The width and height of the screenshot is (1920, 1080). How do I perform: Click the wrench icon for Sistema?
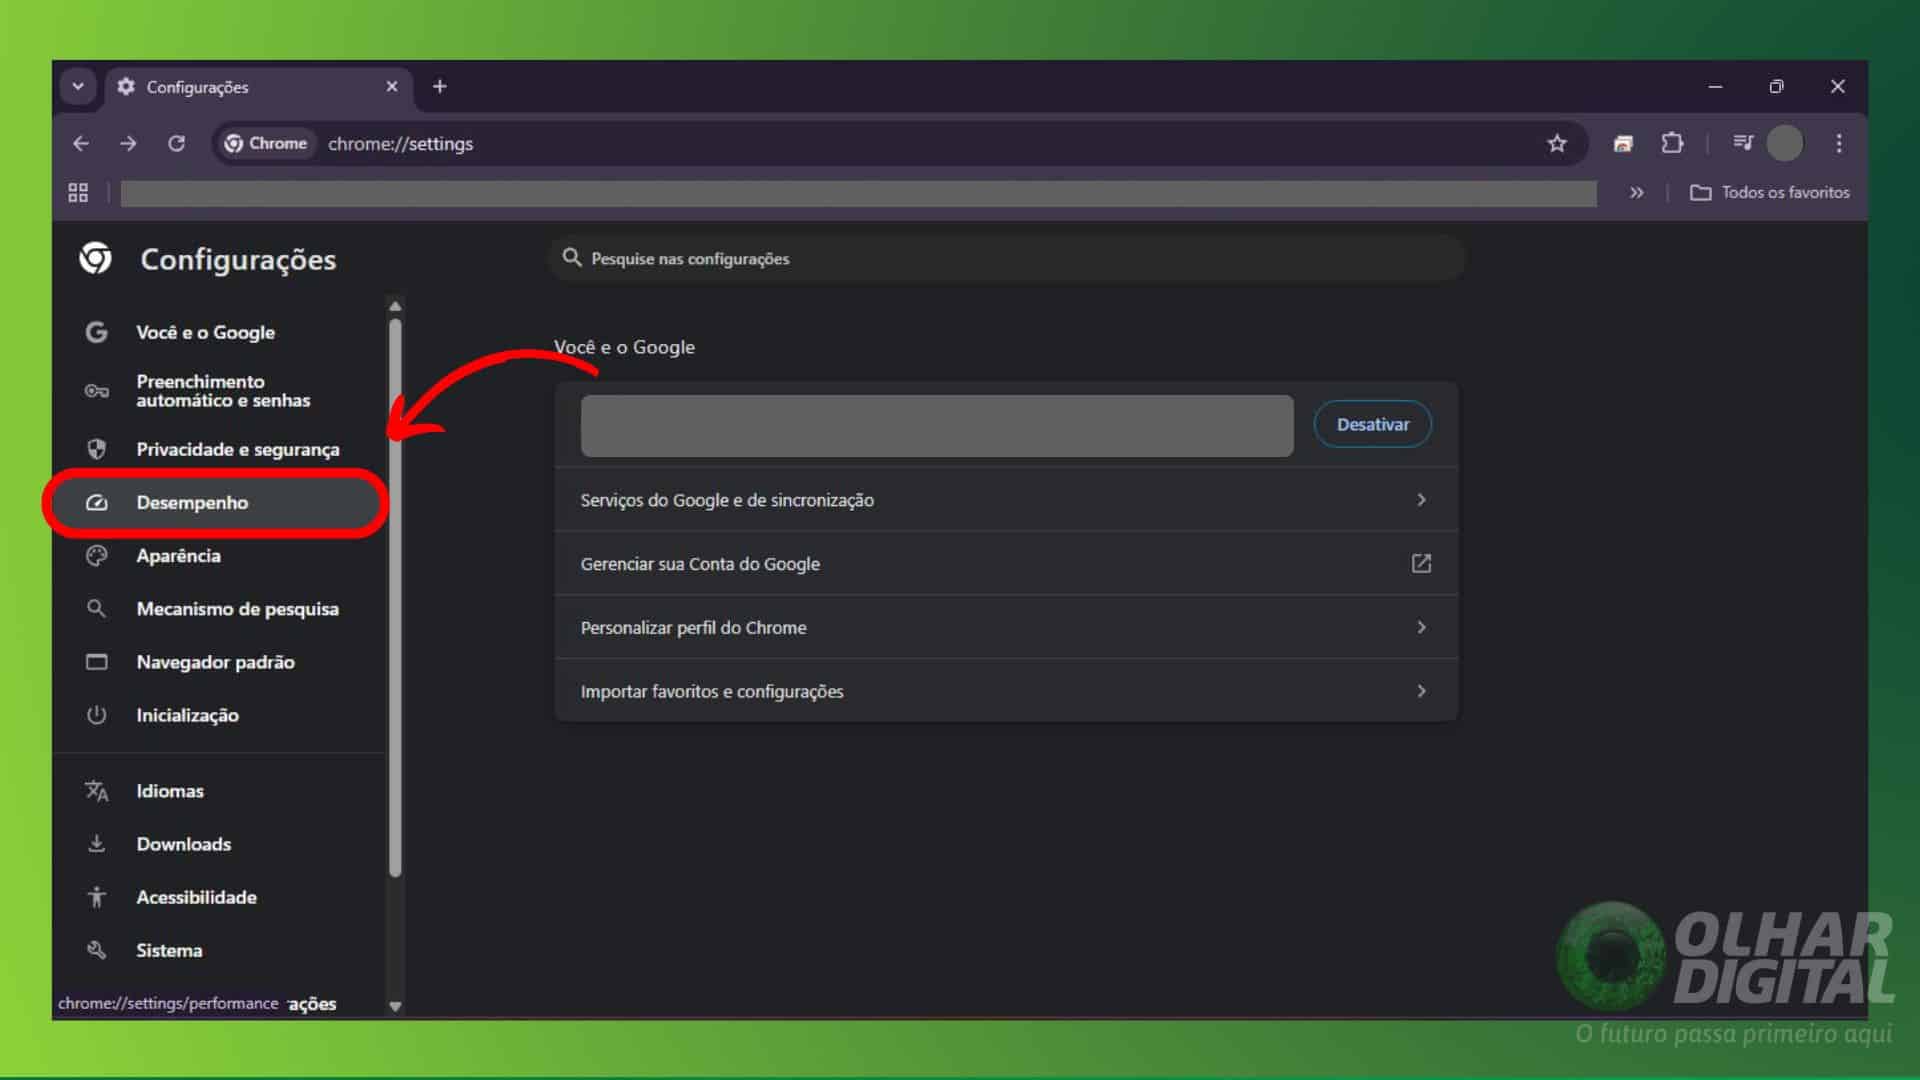[96, 950]
